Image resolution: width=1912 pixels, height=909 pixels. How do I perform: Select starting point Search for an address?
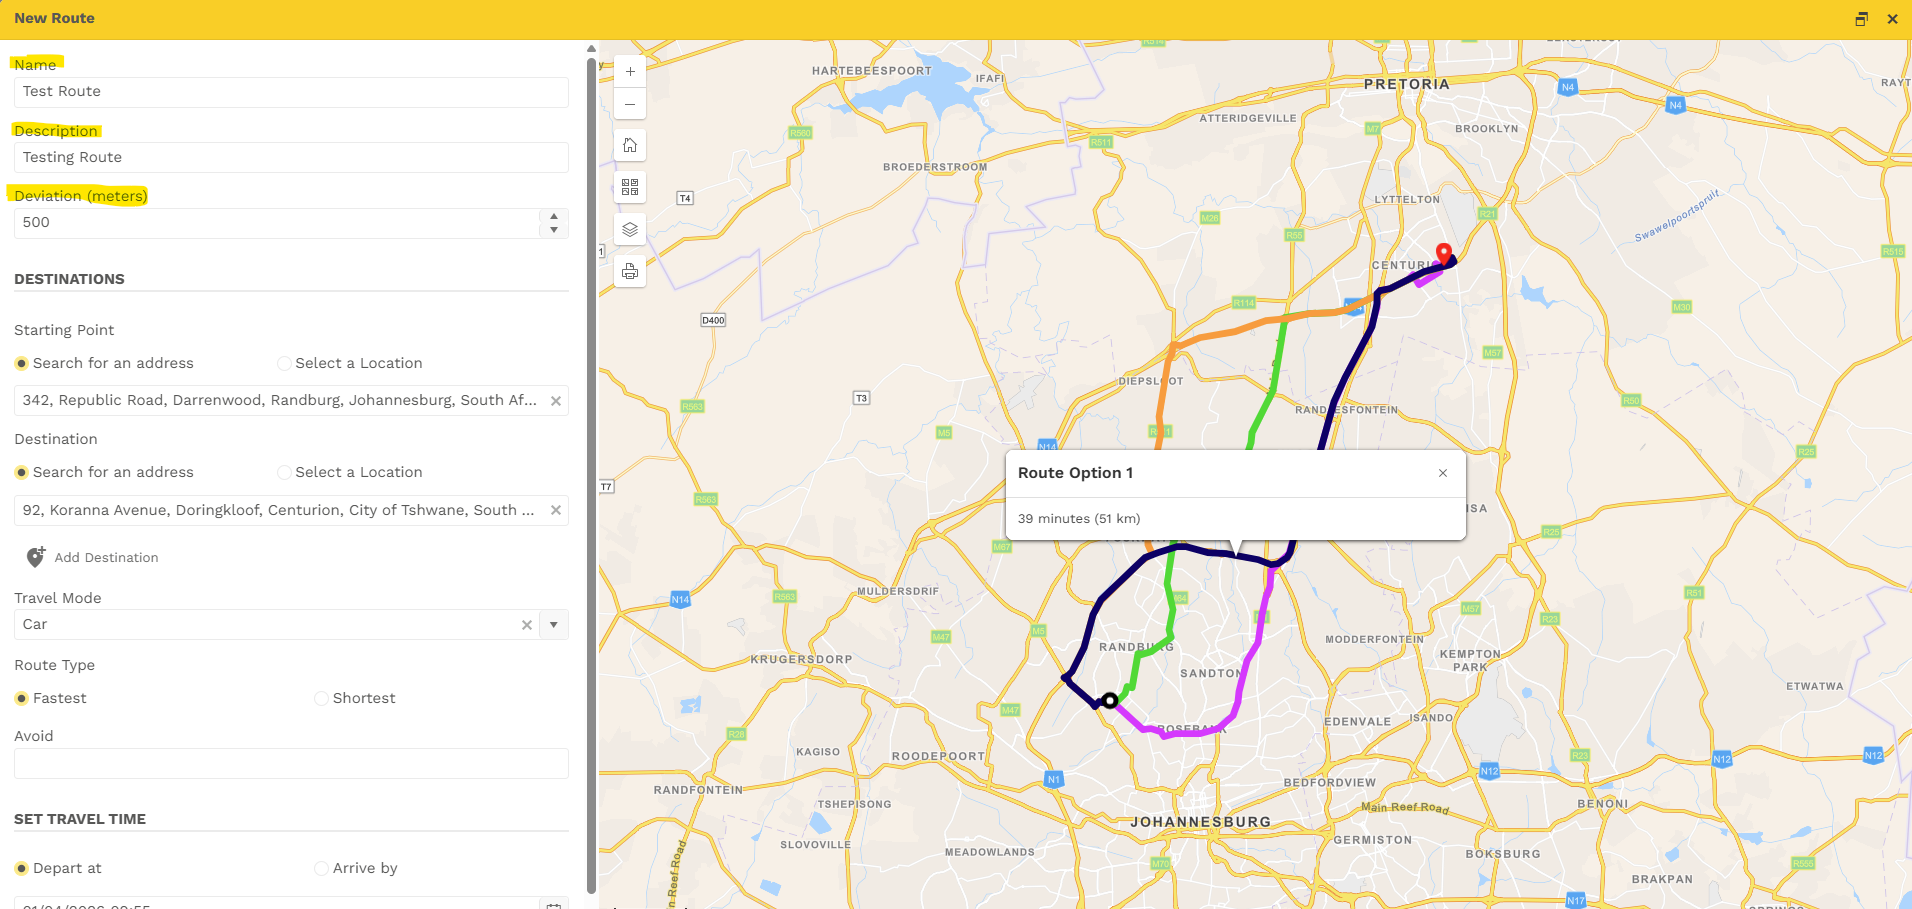click(x=21, y=363)
